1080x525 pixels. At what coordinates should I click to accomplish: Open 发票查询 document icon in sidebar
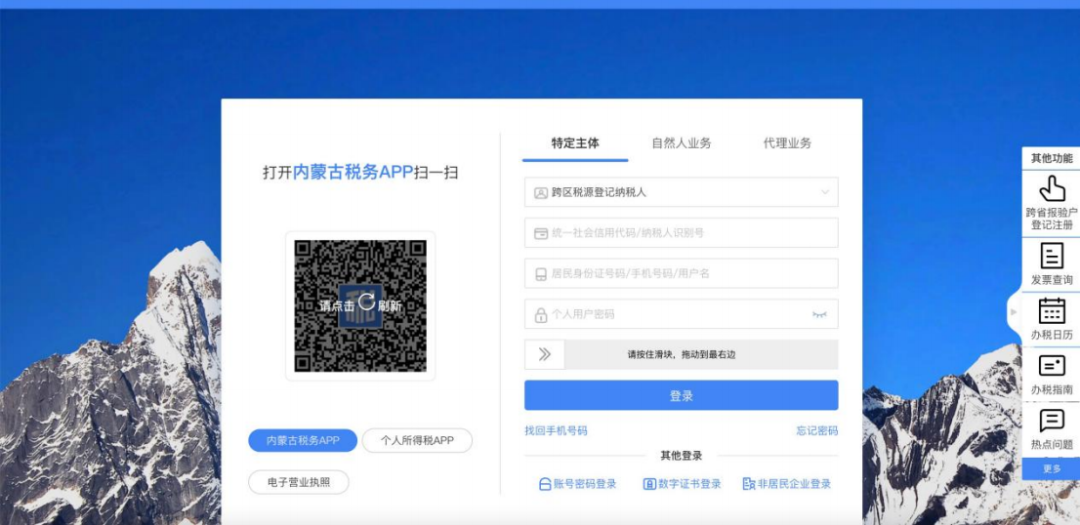(1052, 256)
